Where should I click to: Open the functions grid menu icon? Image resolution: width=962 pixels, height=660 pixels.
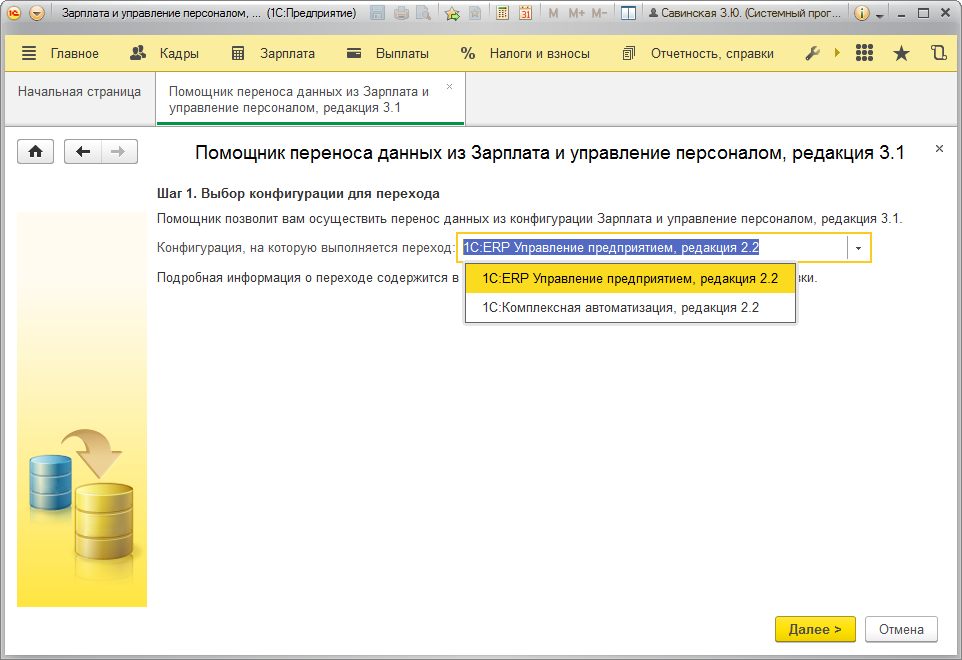click(x=865, y=54)
